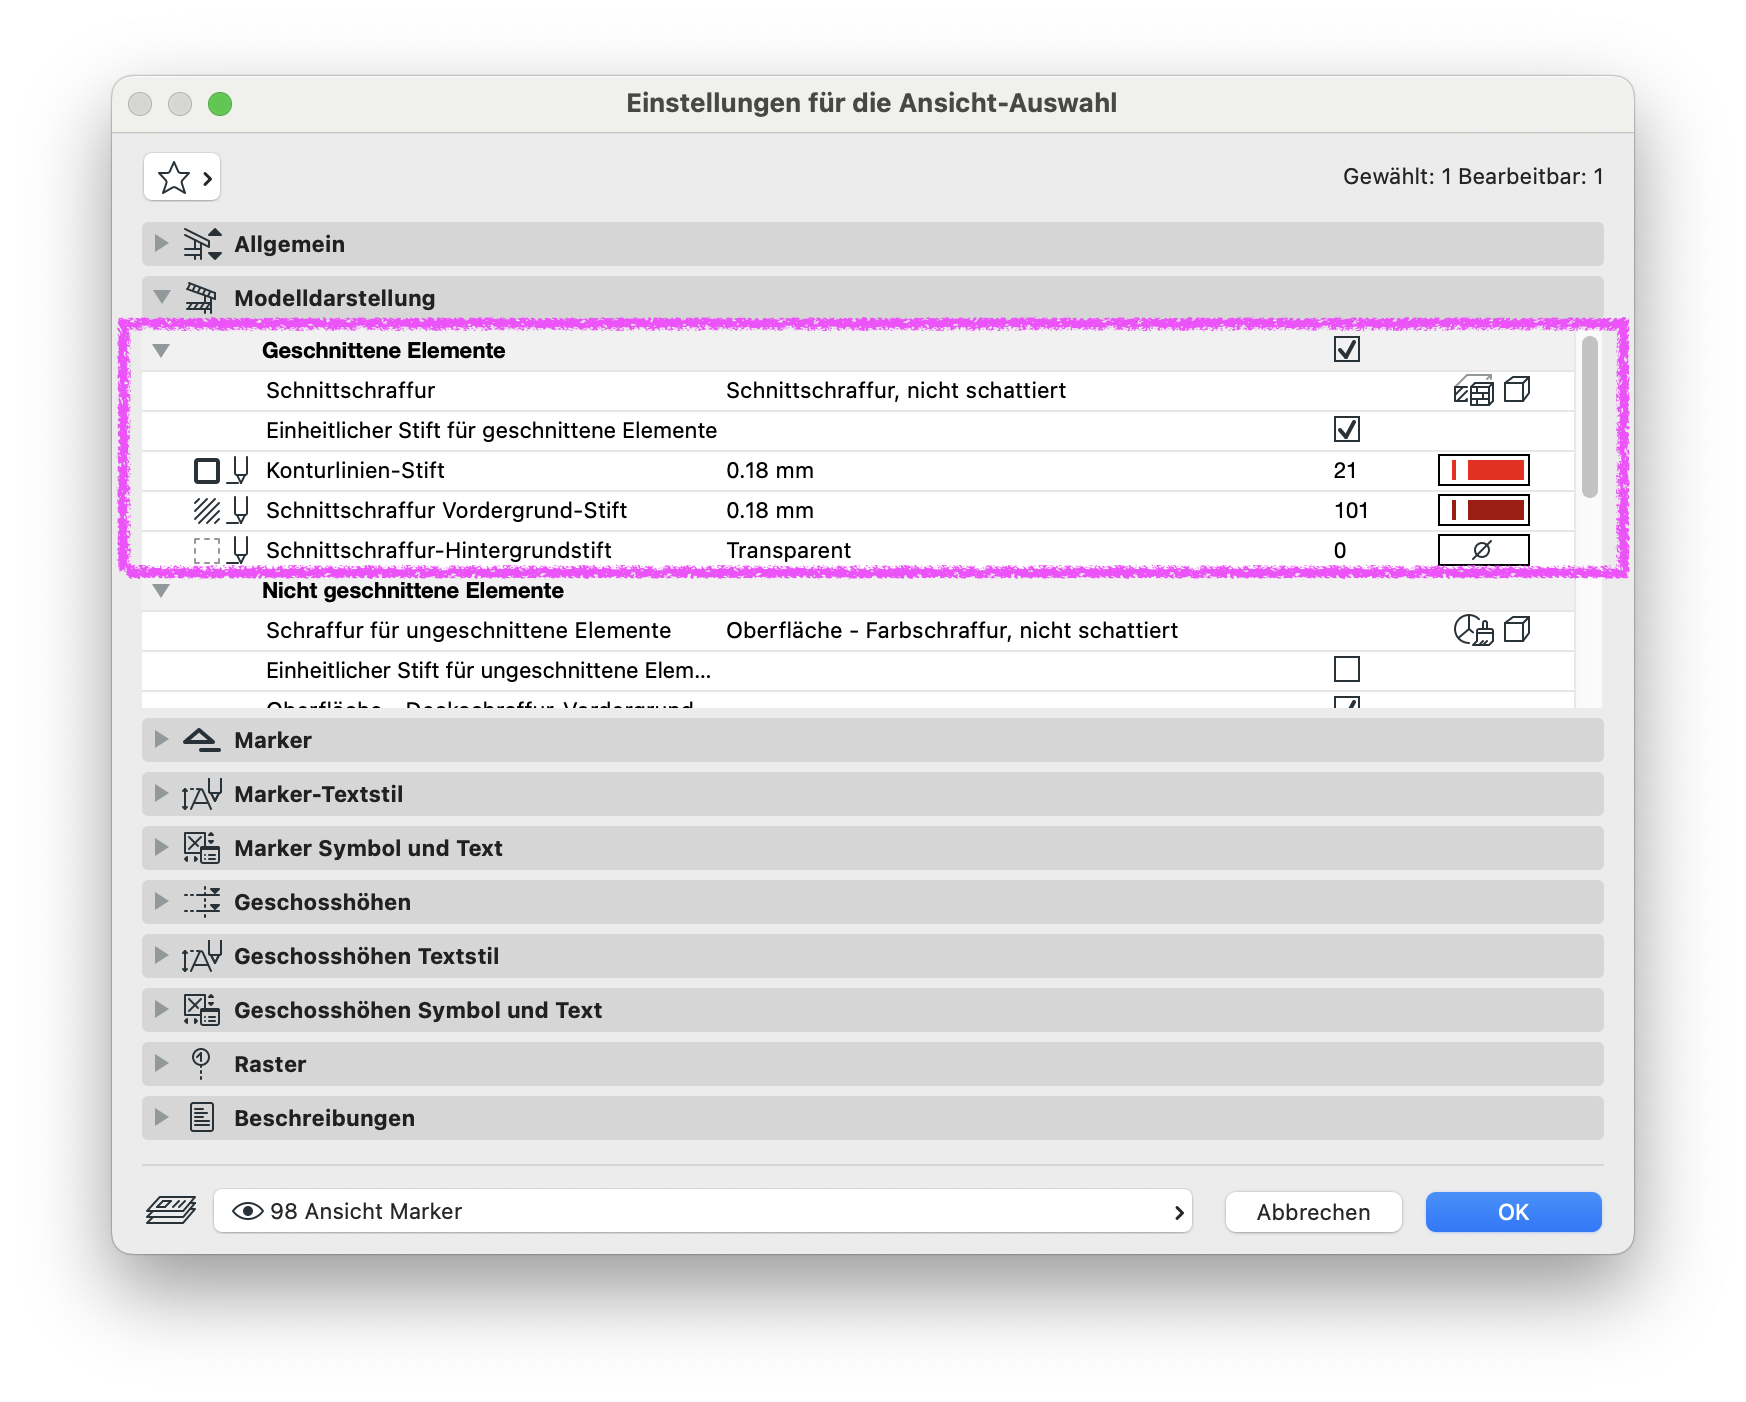1746x1402 pixels.
Task: Click 'Schnittschraffur, nicht schattiert' value
Action: point(896,390)
